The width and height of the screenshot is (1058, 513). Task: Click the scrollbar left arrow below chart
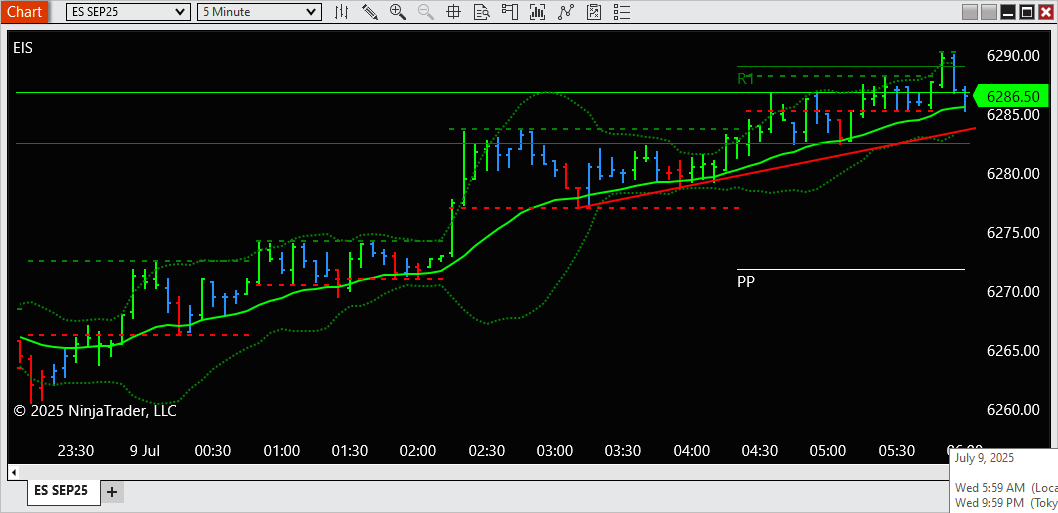pos(13,471)
